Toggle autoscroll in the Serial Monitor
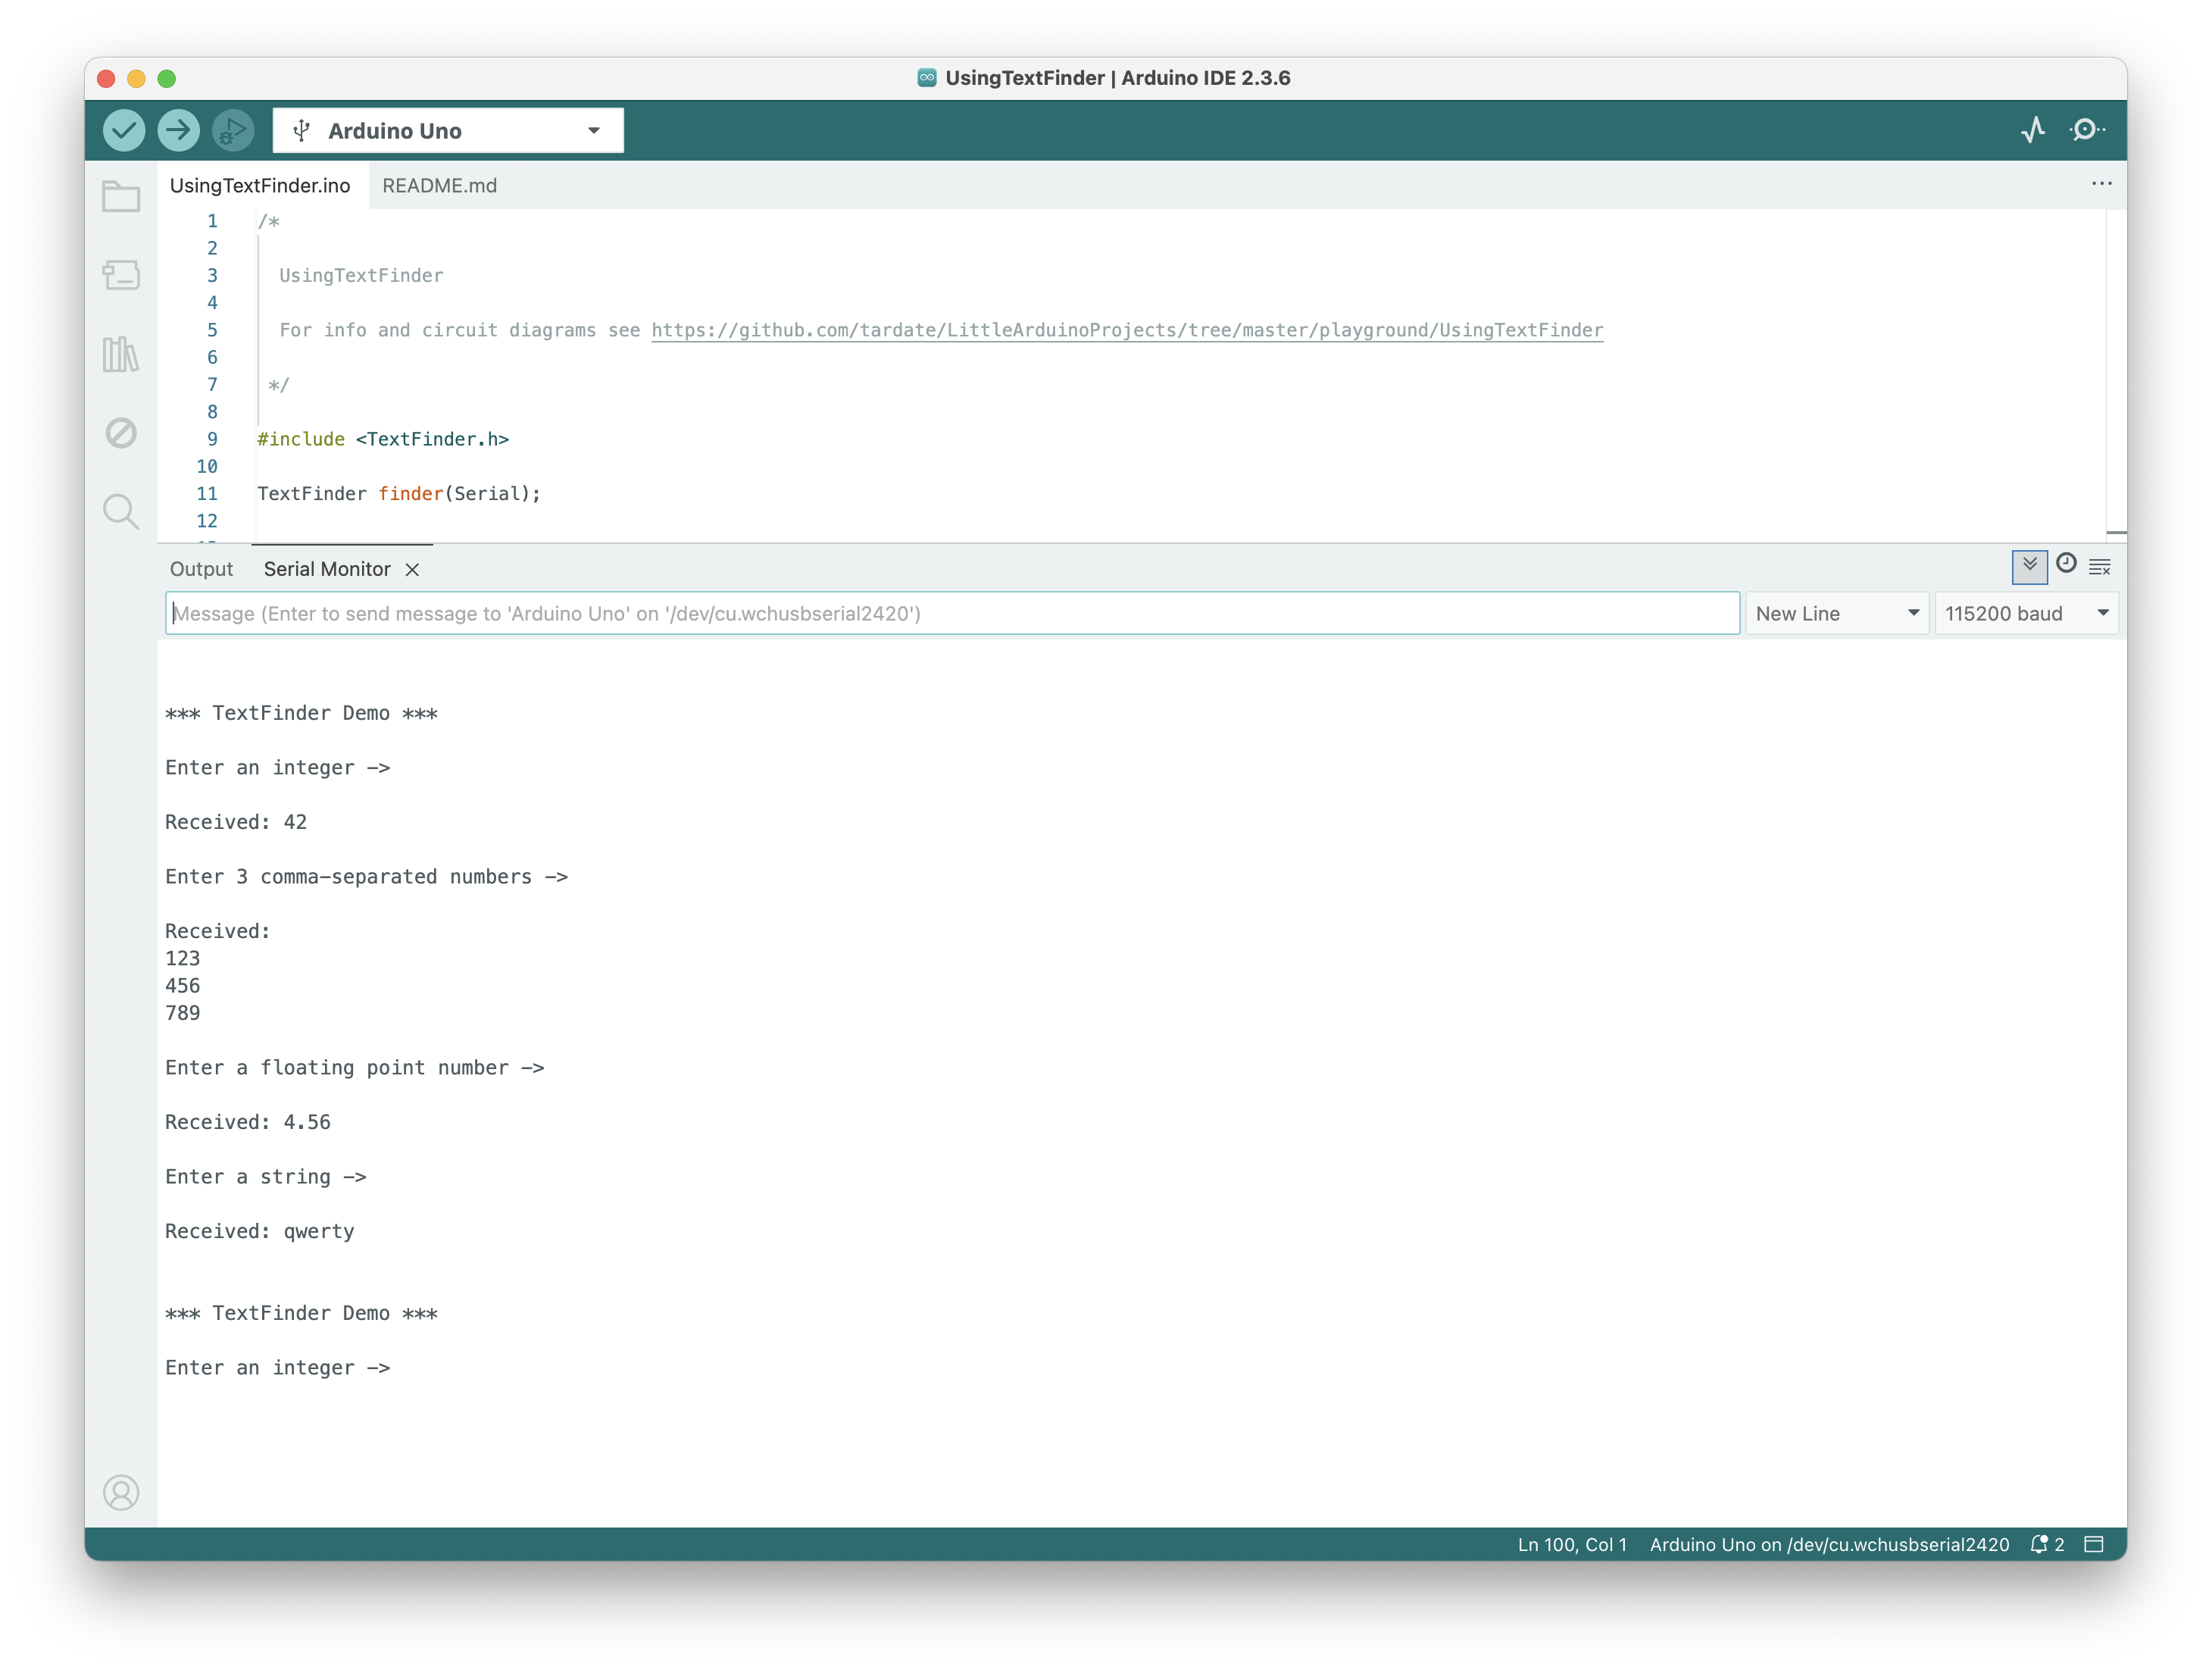Viewport: 2212px width, 1673px height. pos(2031,566)
